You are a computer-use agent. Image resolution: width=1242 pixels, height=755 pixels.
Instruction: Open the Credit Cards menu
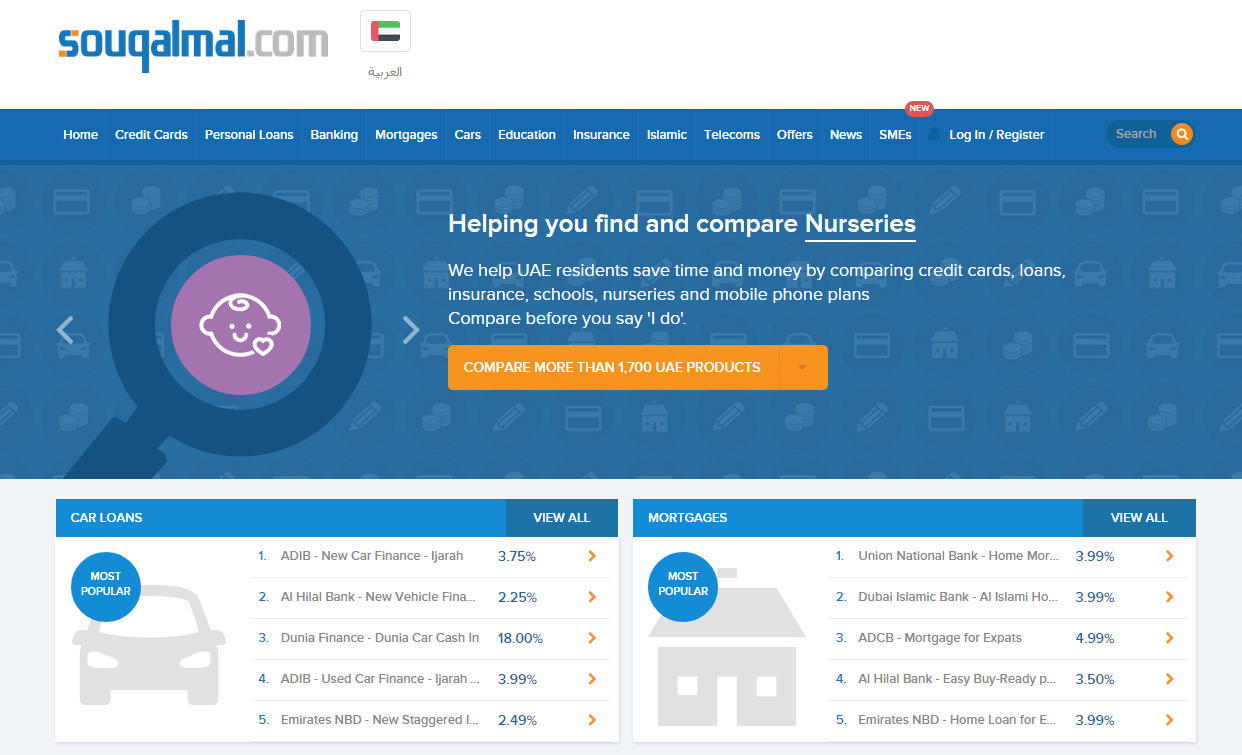(x=151, y=135)
